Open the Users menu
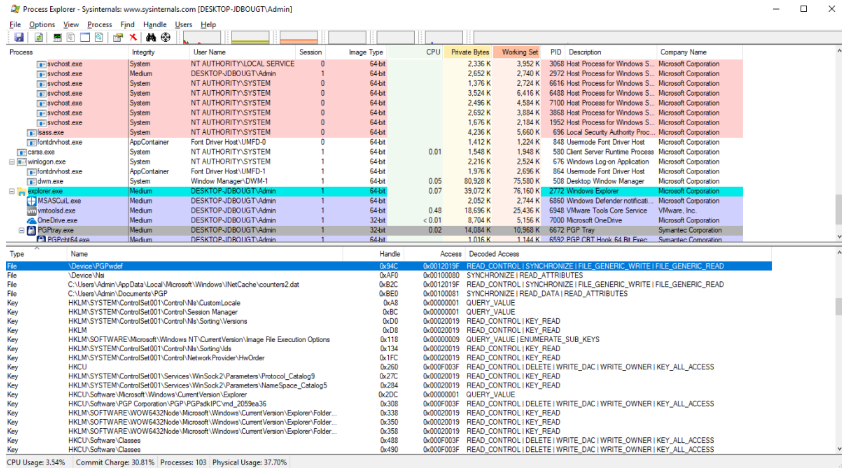The width and height of the screenshot is (842, 468). 183,23
